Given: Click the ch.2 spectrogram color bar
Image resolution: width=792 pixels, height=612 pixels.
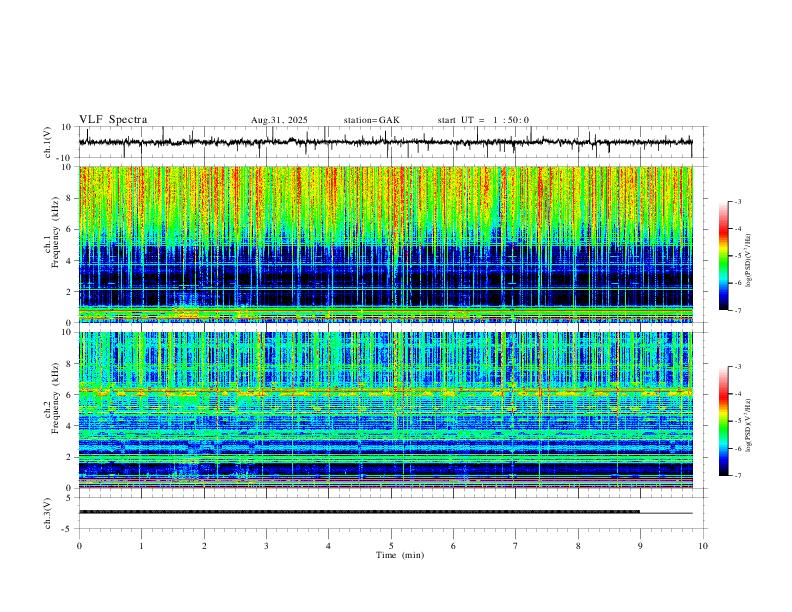Looking at the screenshot, I should (x=723, y=421).
